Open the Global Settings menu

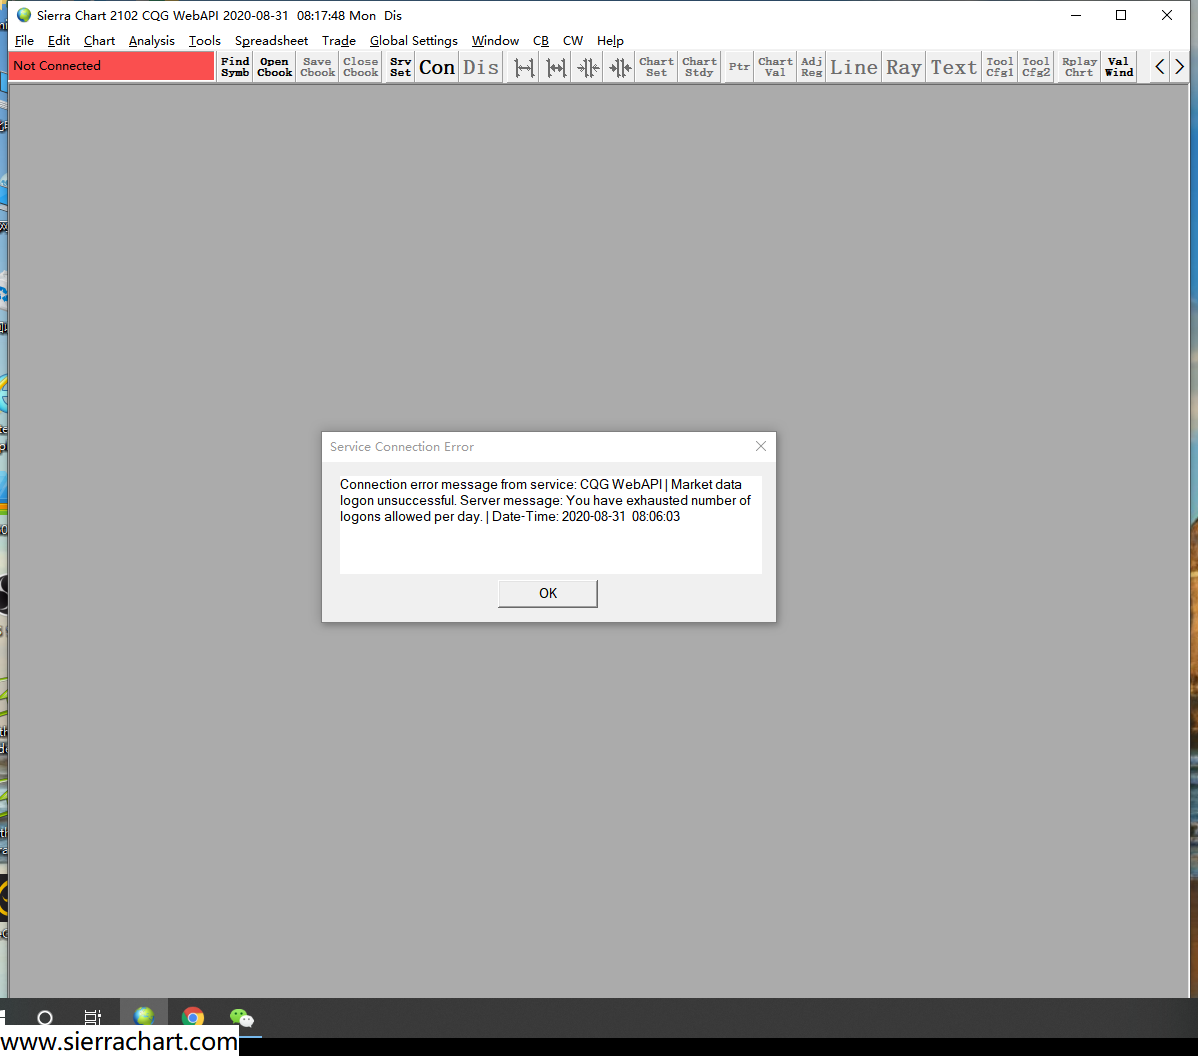[x=413, y=40]
